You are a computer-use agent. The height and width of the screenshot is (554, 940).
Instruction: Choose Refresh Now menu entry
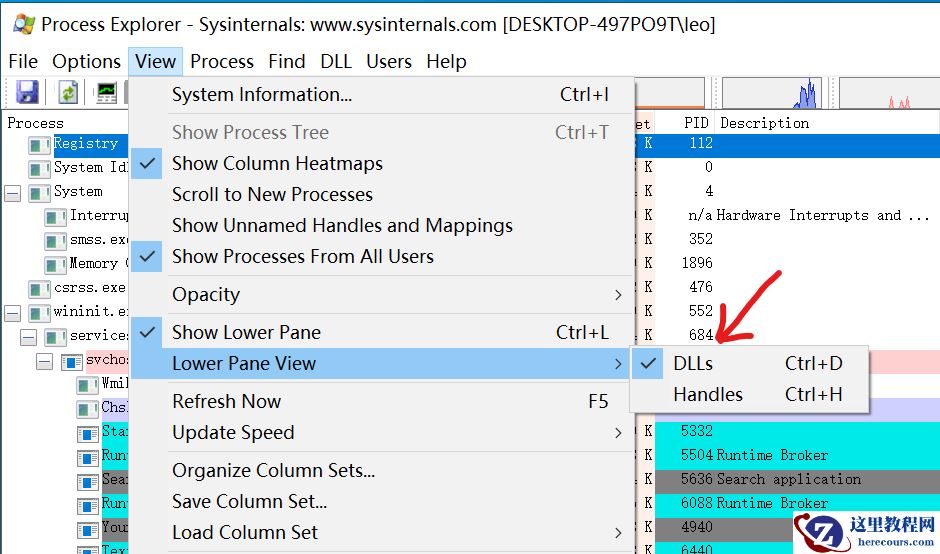pos(382,401)
